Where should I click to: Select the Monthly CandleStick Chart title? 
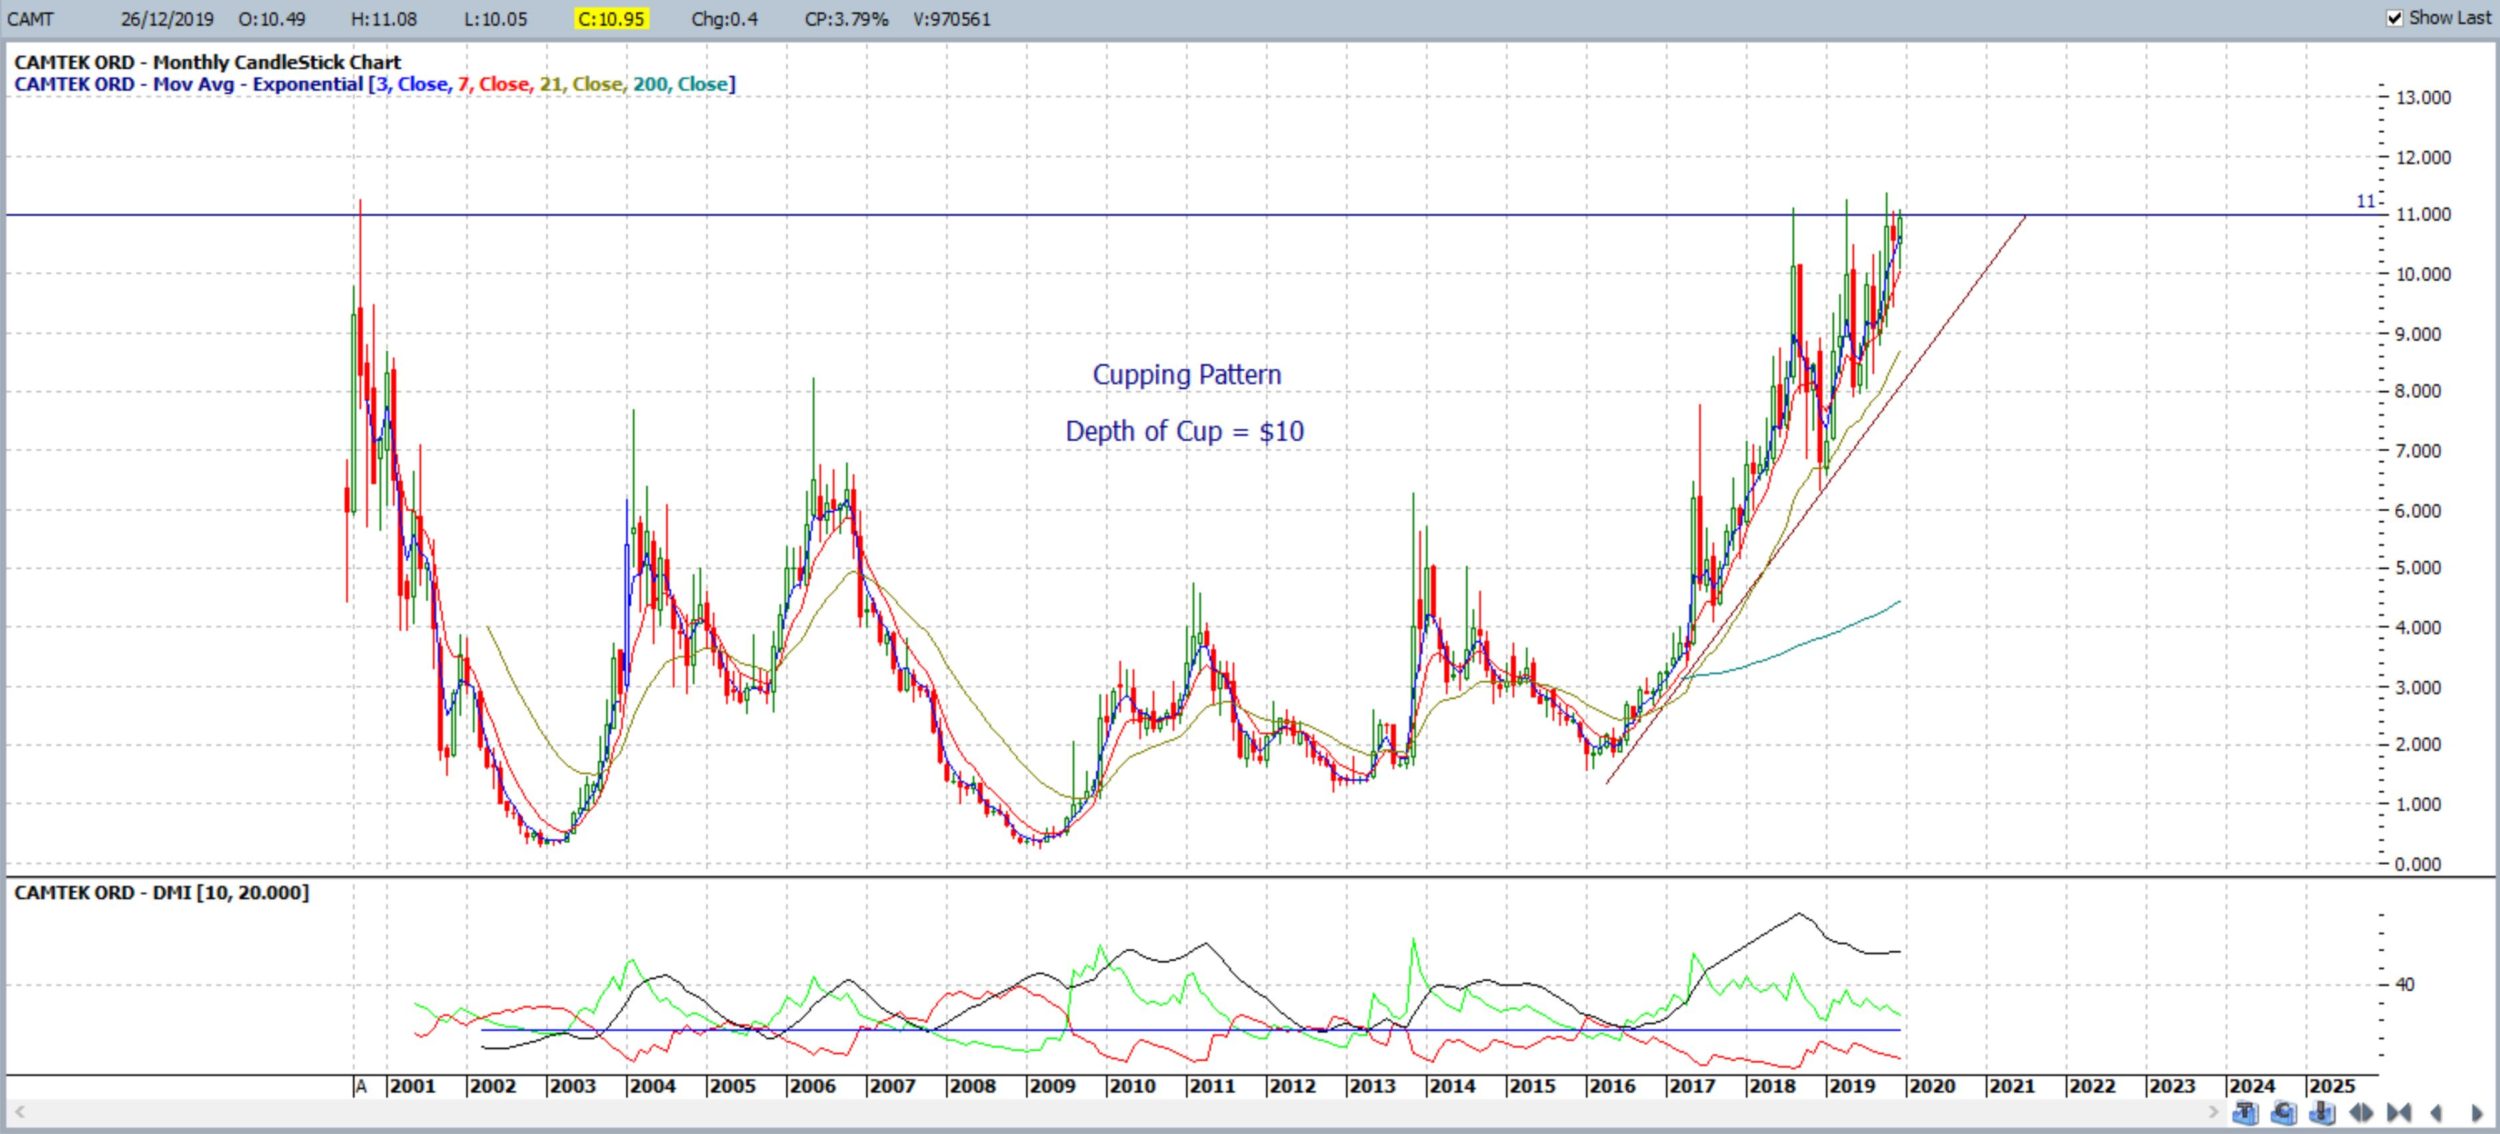tap(207, 62)
